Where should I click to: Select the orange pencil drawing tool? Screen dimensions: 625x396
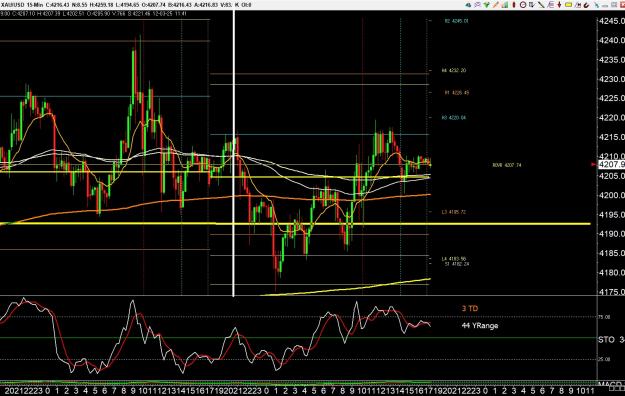(496, 5)
